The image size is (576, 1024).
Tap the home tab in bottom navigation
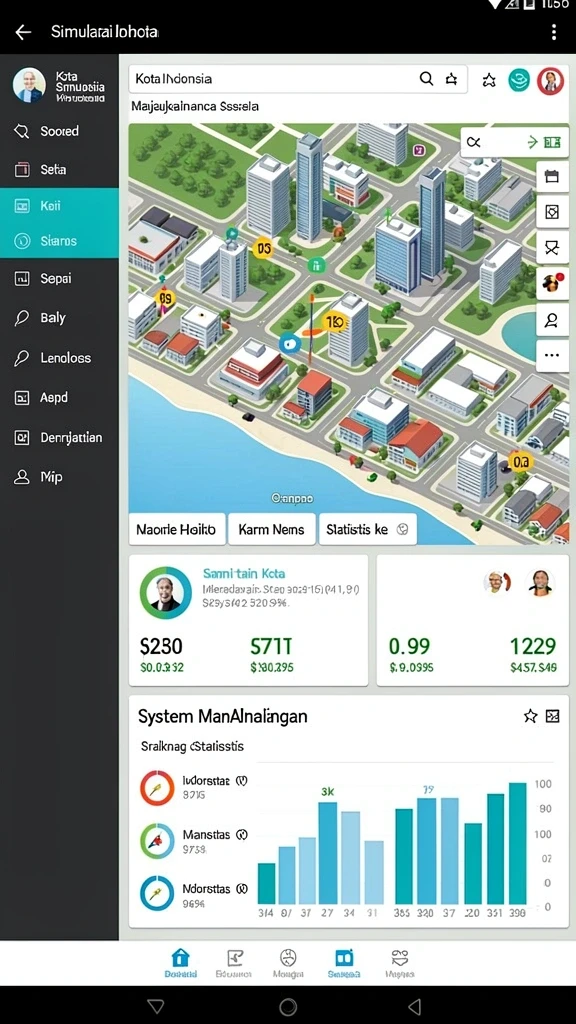180,963
